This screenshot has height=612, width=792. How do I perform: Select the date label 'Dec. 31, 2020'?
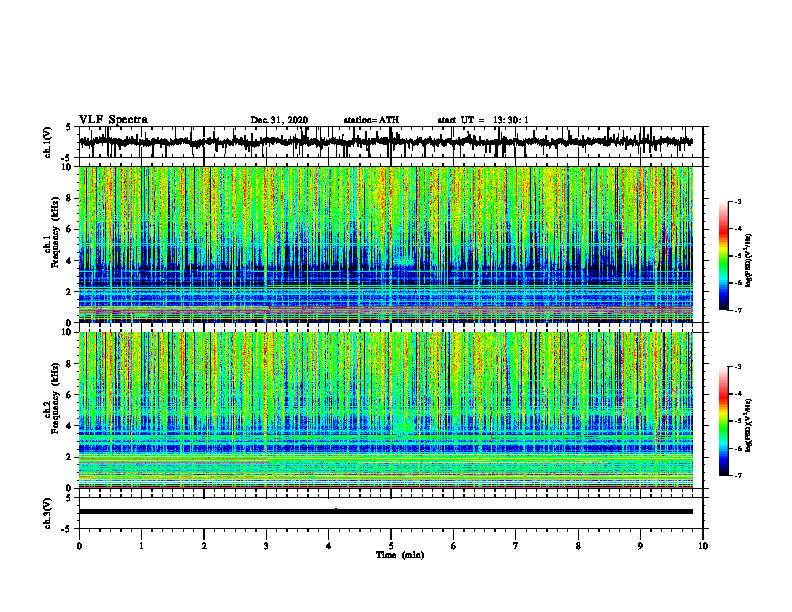(279, 120)
